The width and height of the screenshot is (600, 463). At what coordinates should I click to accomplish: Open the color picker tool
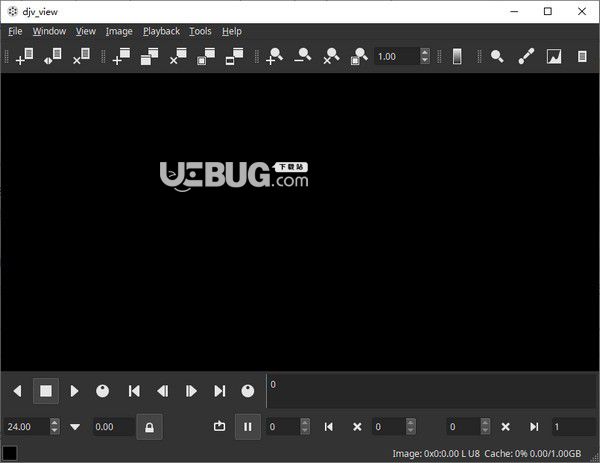point(526,57)
